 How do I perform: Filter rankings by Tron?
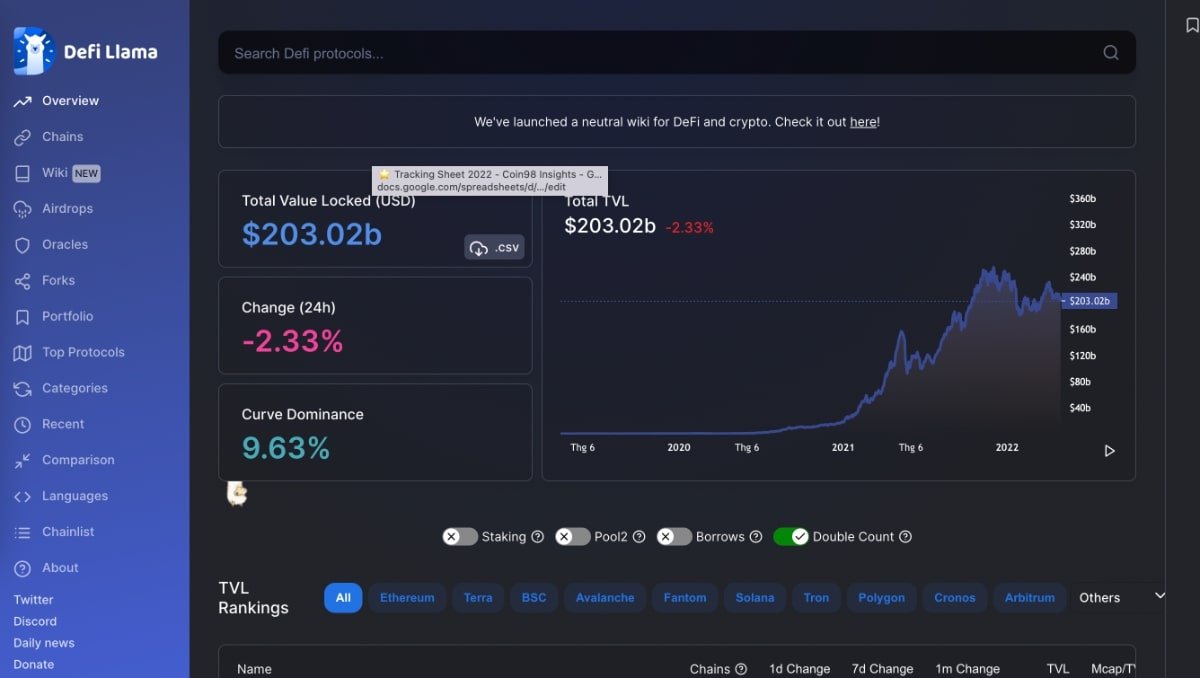(x=816, y=598)
